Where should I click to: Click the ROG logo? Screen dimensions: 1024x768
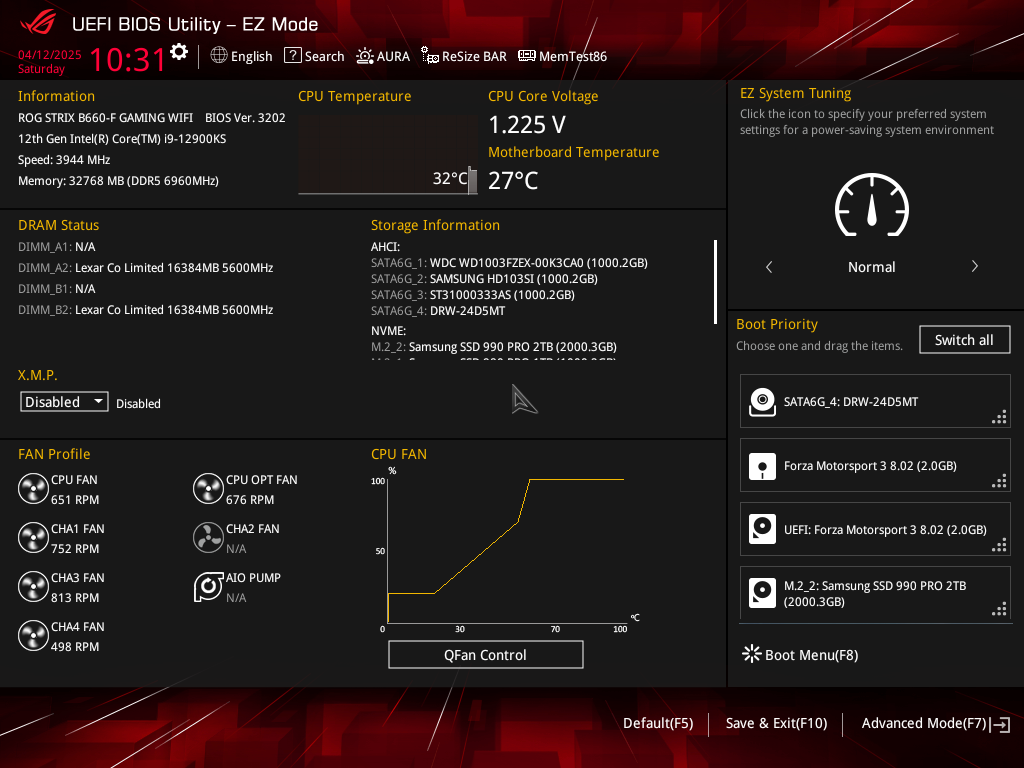tap(38, 23)
